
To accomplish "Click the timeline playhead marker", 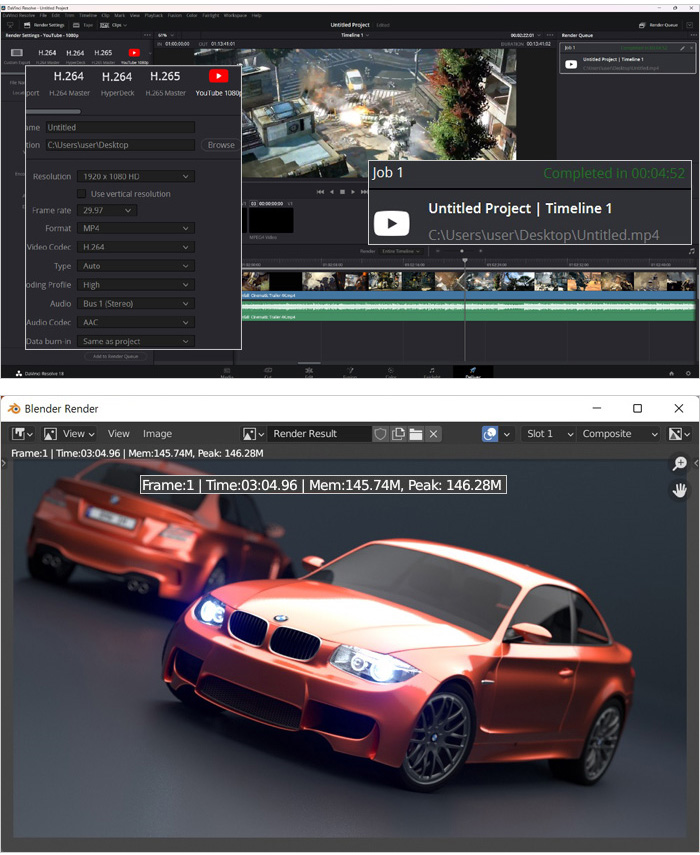I will [x=465, y=261].
